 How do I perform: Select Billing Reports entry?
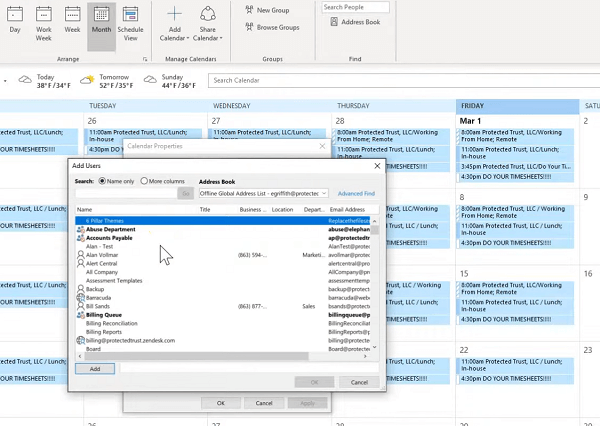coord(223,332)
